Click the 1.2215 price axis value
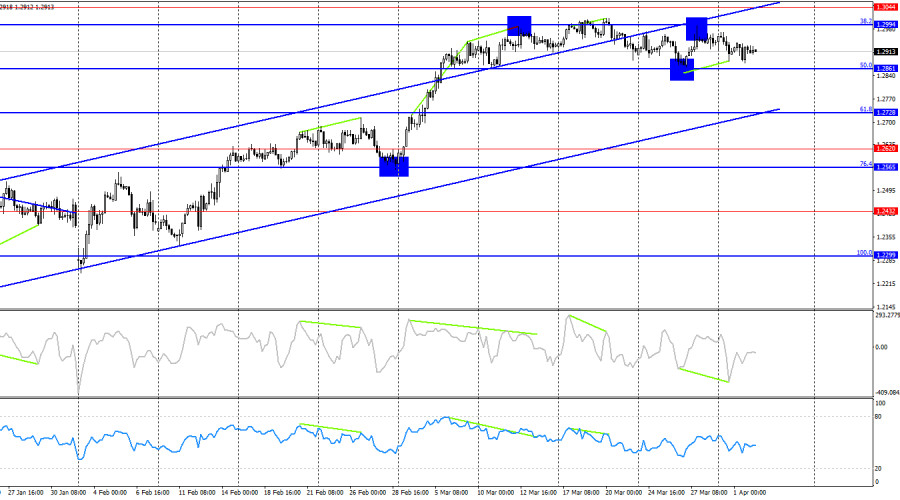900x500 pixels. click(886, 284)
